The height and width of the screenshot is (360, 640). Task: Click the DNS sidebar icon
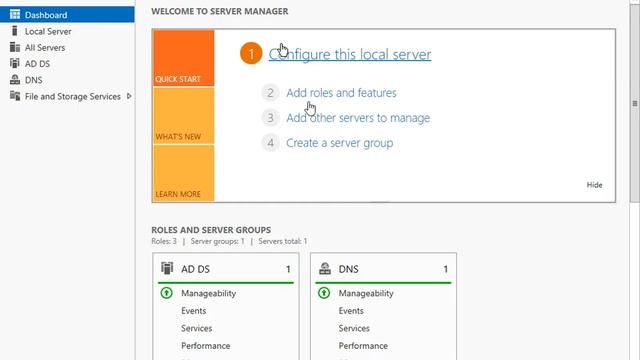[x=15, y=80]
